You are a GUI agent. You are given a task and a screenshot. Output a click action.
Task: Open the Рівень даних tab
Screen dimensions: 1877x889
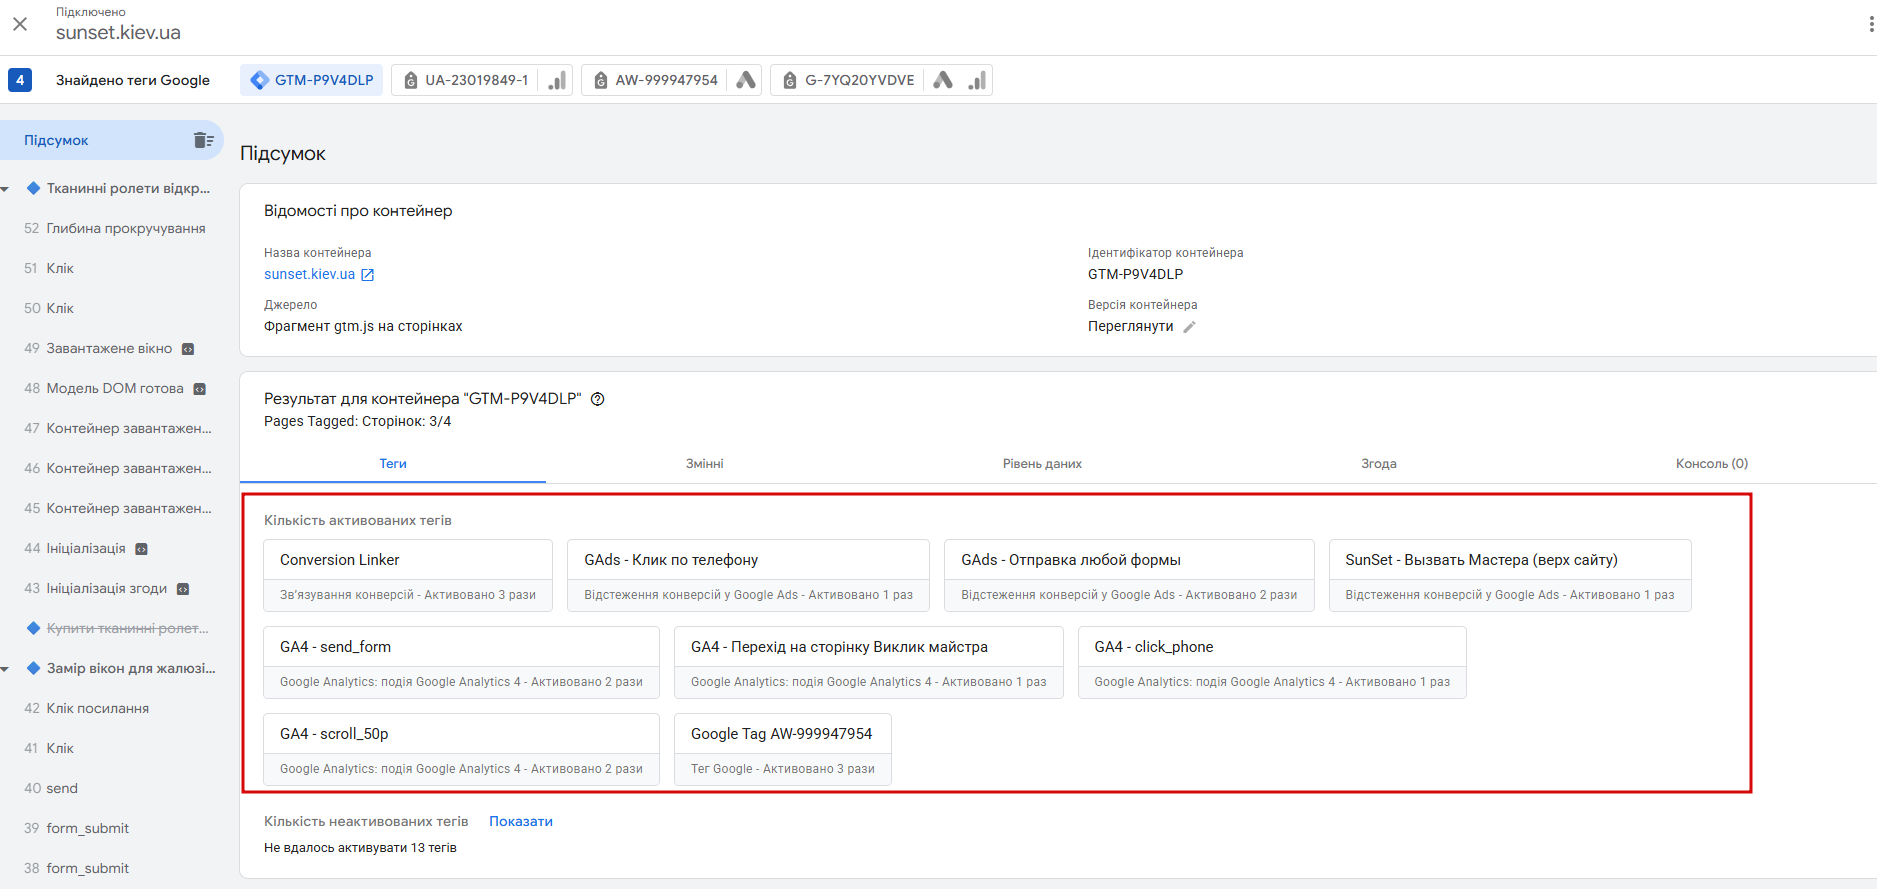(1042, 464)
